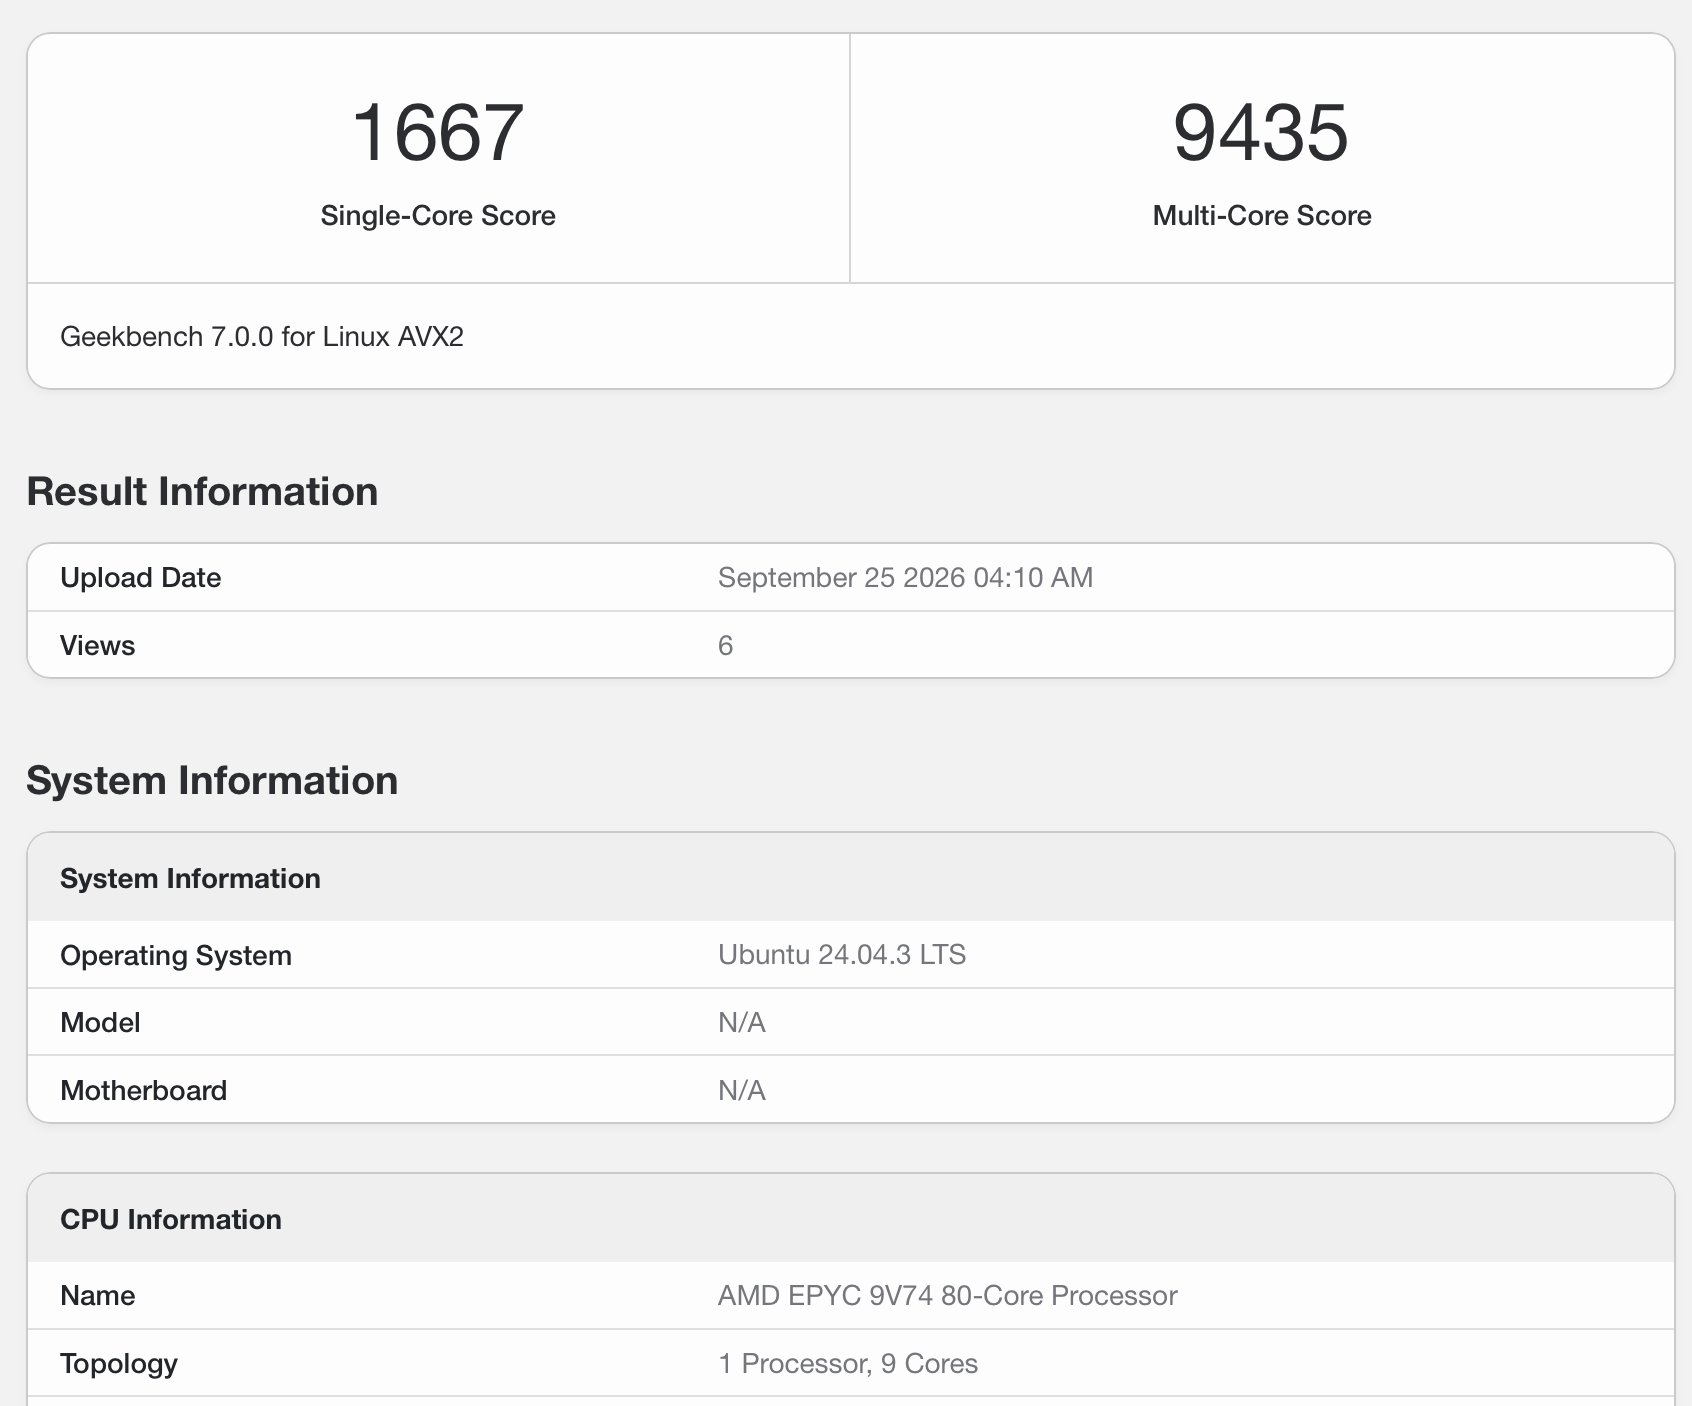Select the N/A value for Motherboard
This screenshot has height=1406, width=1692.
pos(742,1091)
